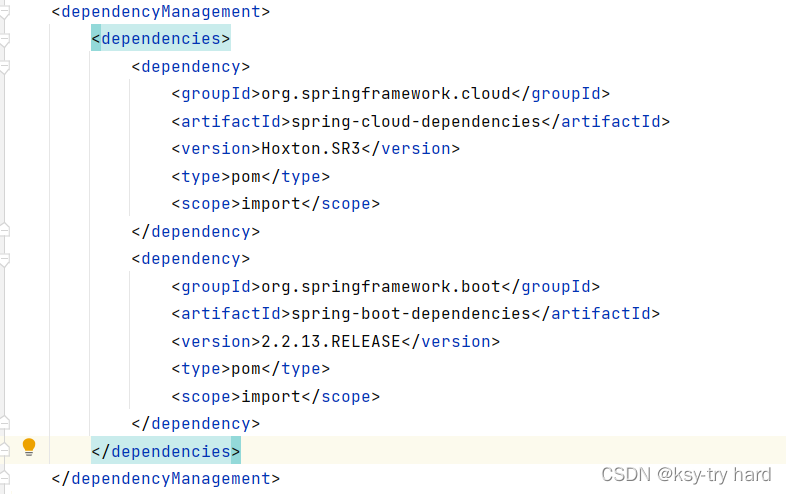The height and width of the screenshot is (494, 786).
Task: Click </dependency> closing tag after spring-cloud block
Action: pos(195,231)
